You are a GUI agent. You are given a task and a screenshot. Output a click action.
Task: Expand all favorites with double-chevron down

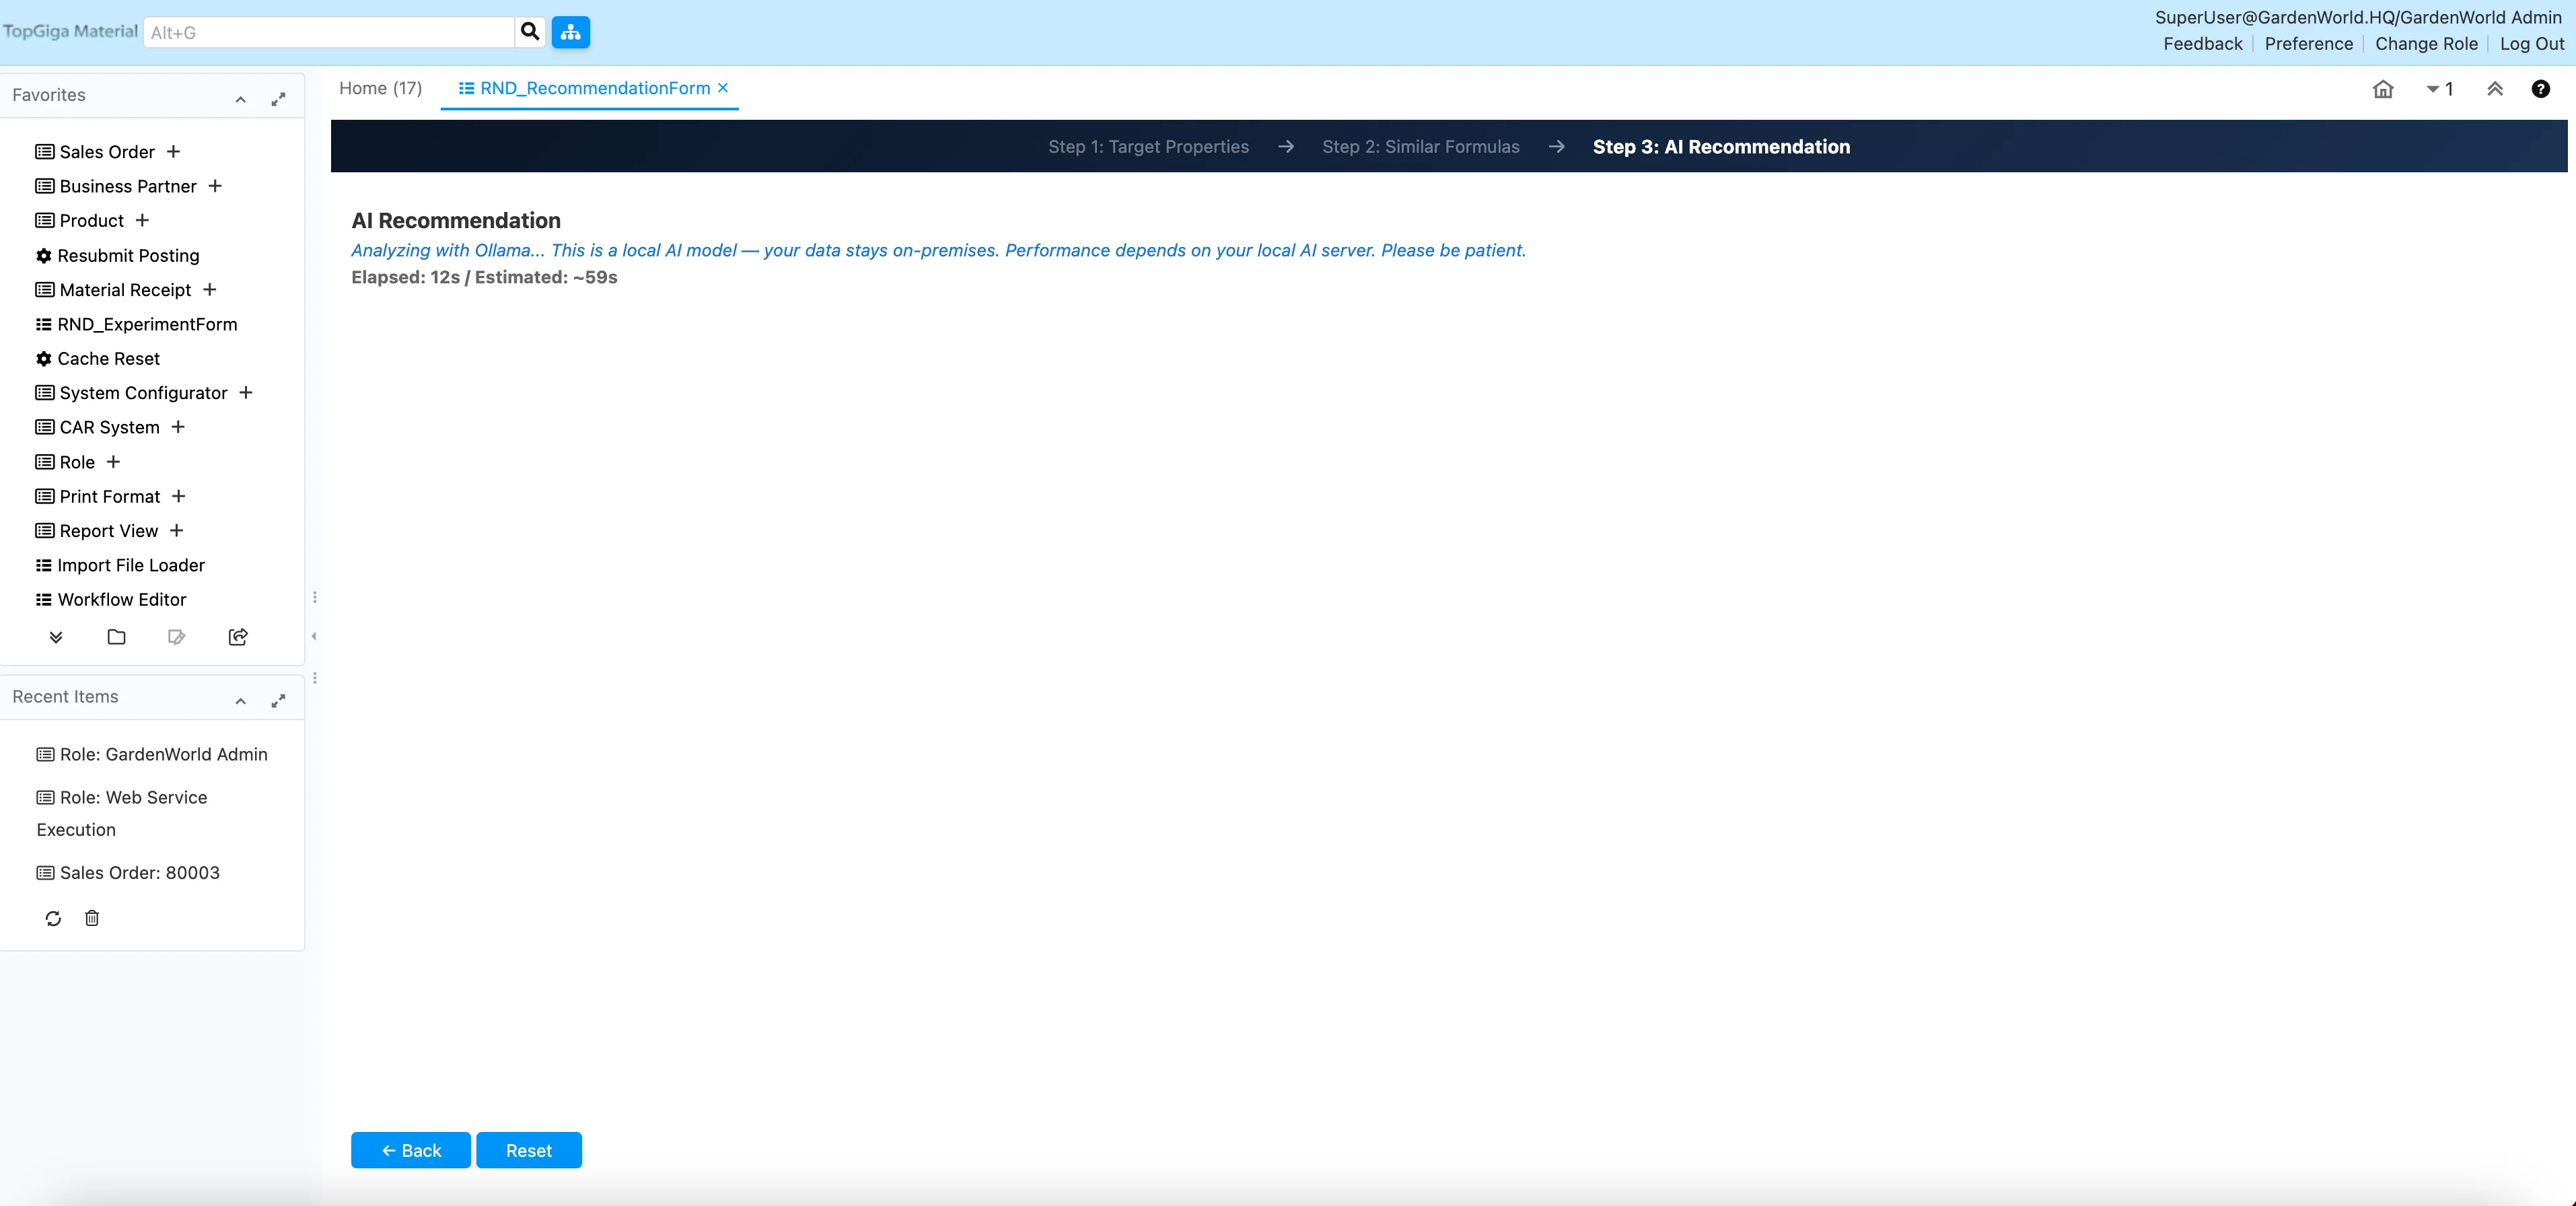pyautogui.click(x=56, y=637)
